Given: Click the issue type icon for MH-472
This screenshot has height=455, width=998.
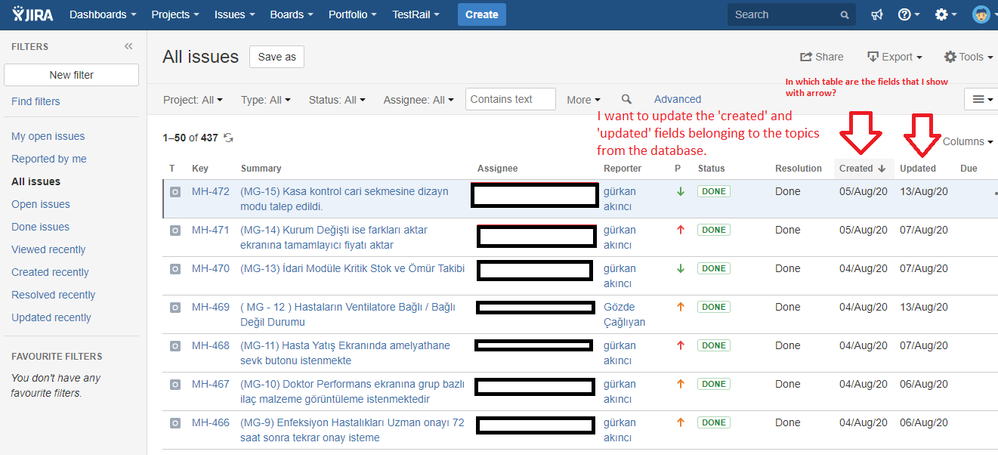Looking at the screenshot, I should click(175, 192).
